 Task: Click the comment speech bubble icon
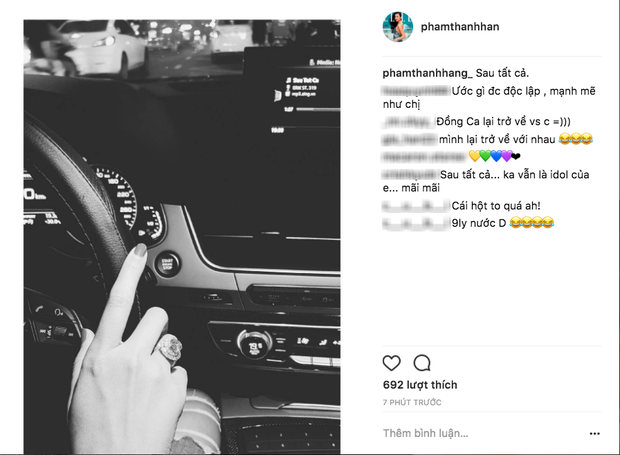click(x=422, y=363)
